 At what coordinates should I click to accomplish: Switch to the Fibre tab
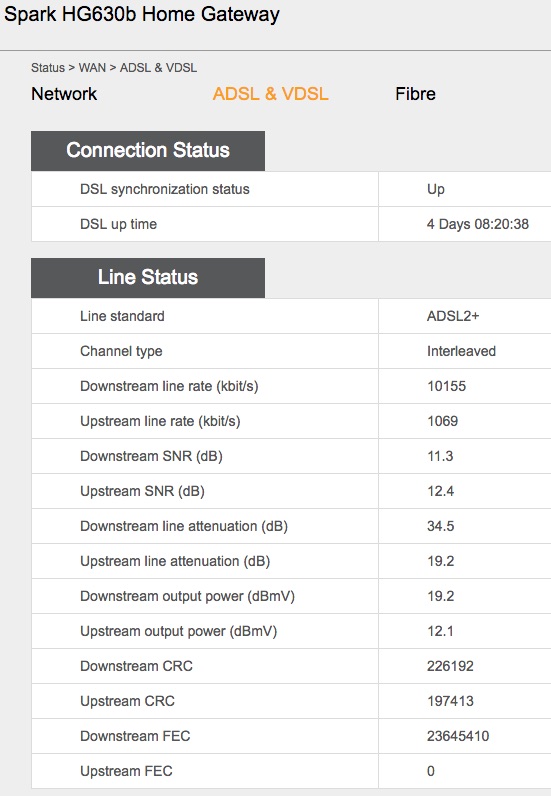[415, 94]
